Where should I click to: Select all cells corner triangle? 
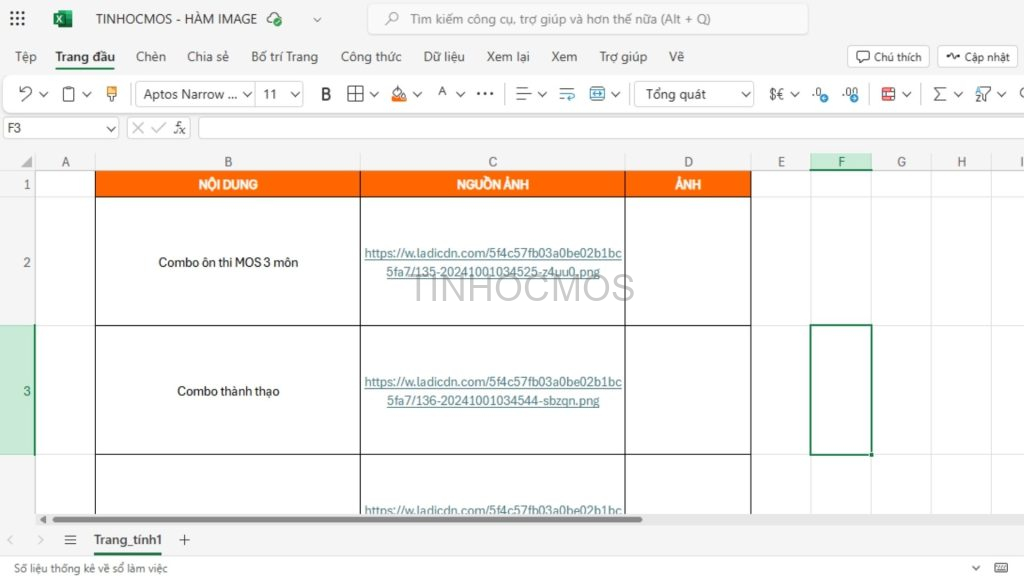[x=27, y=161]
